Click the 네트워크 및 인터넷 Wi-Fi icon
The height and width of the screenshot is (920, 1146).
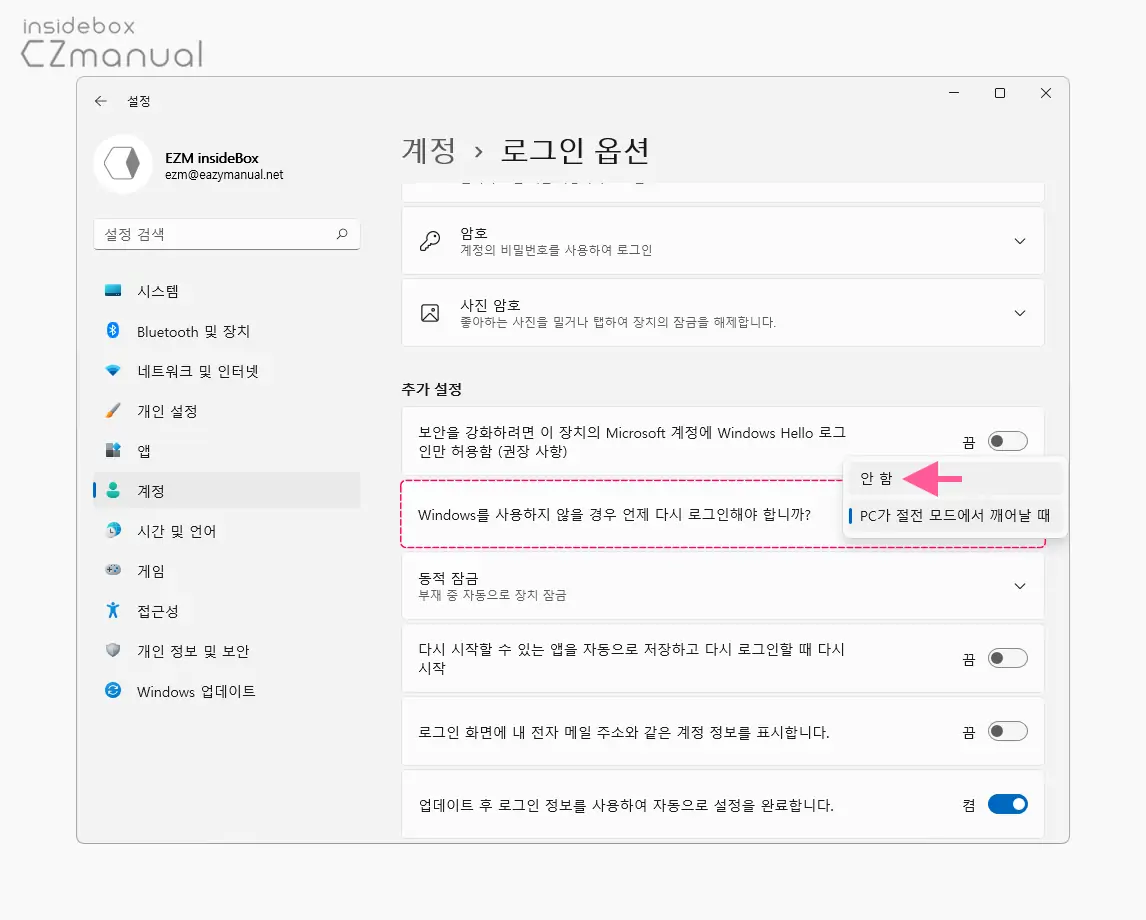[113, 370]
